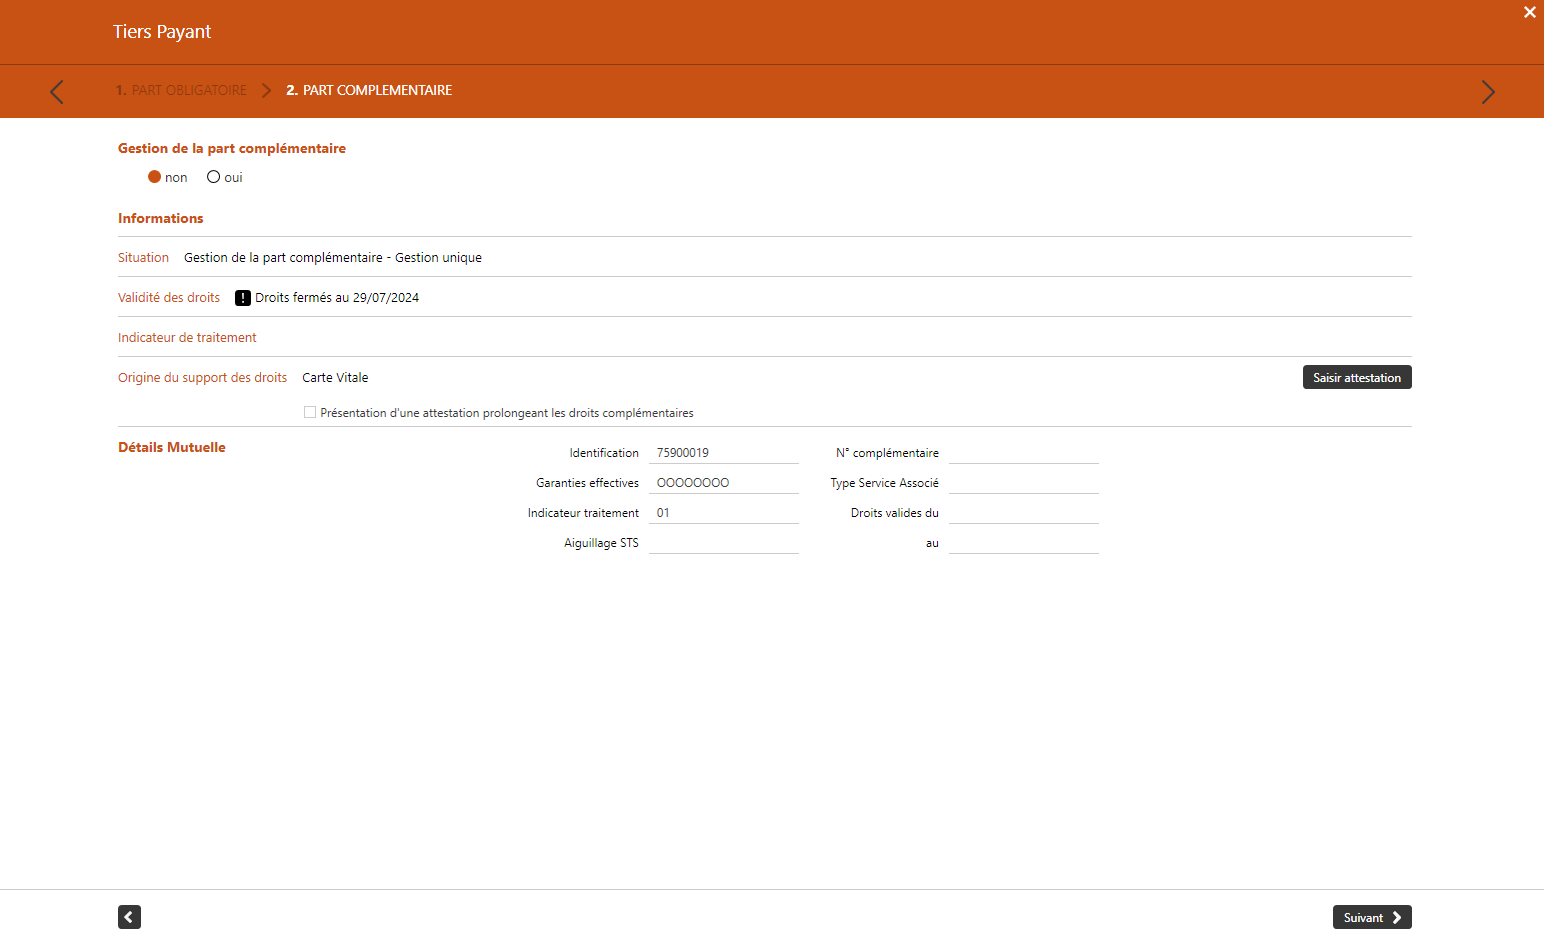
Task: Click the breadcrumb chevron between the steps
Action: tap(266, 91)
